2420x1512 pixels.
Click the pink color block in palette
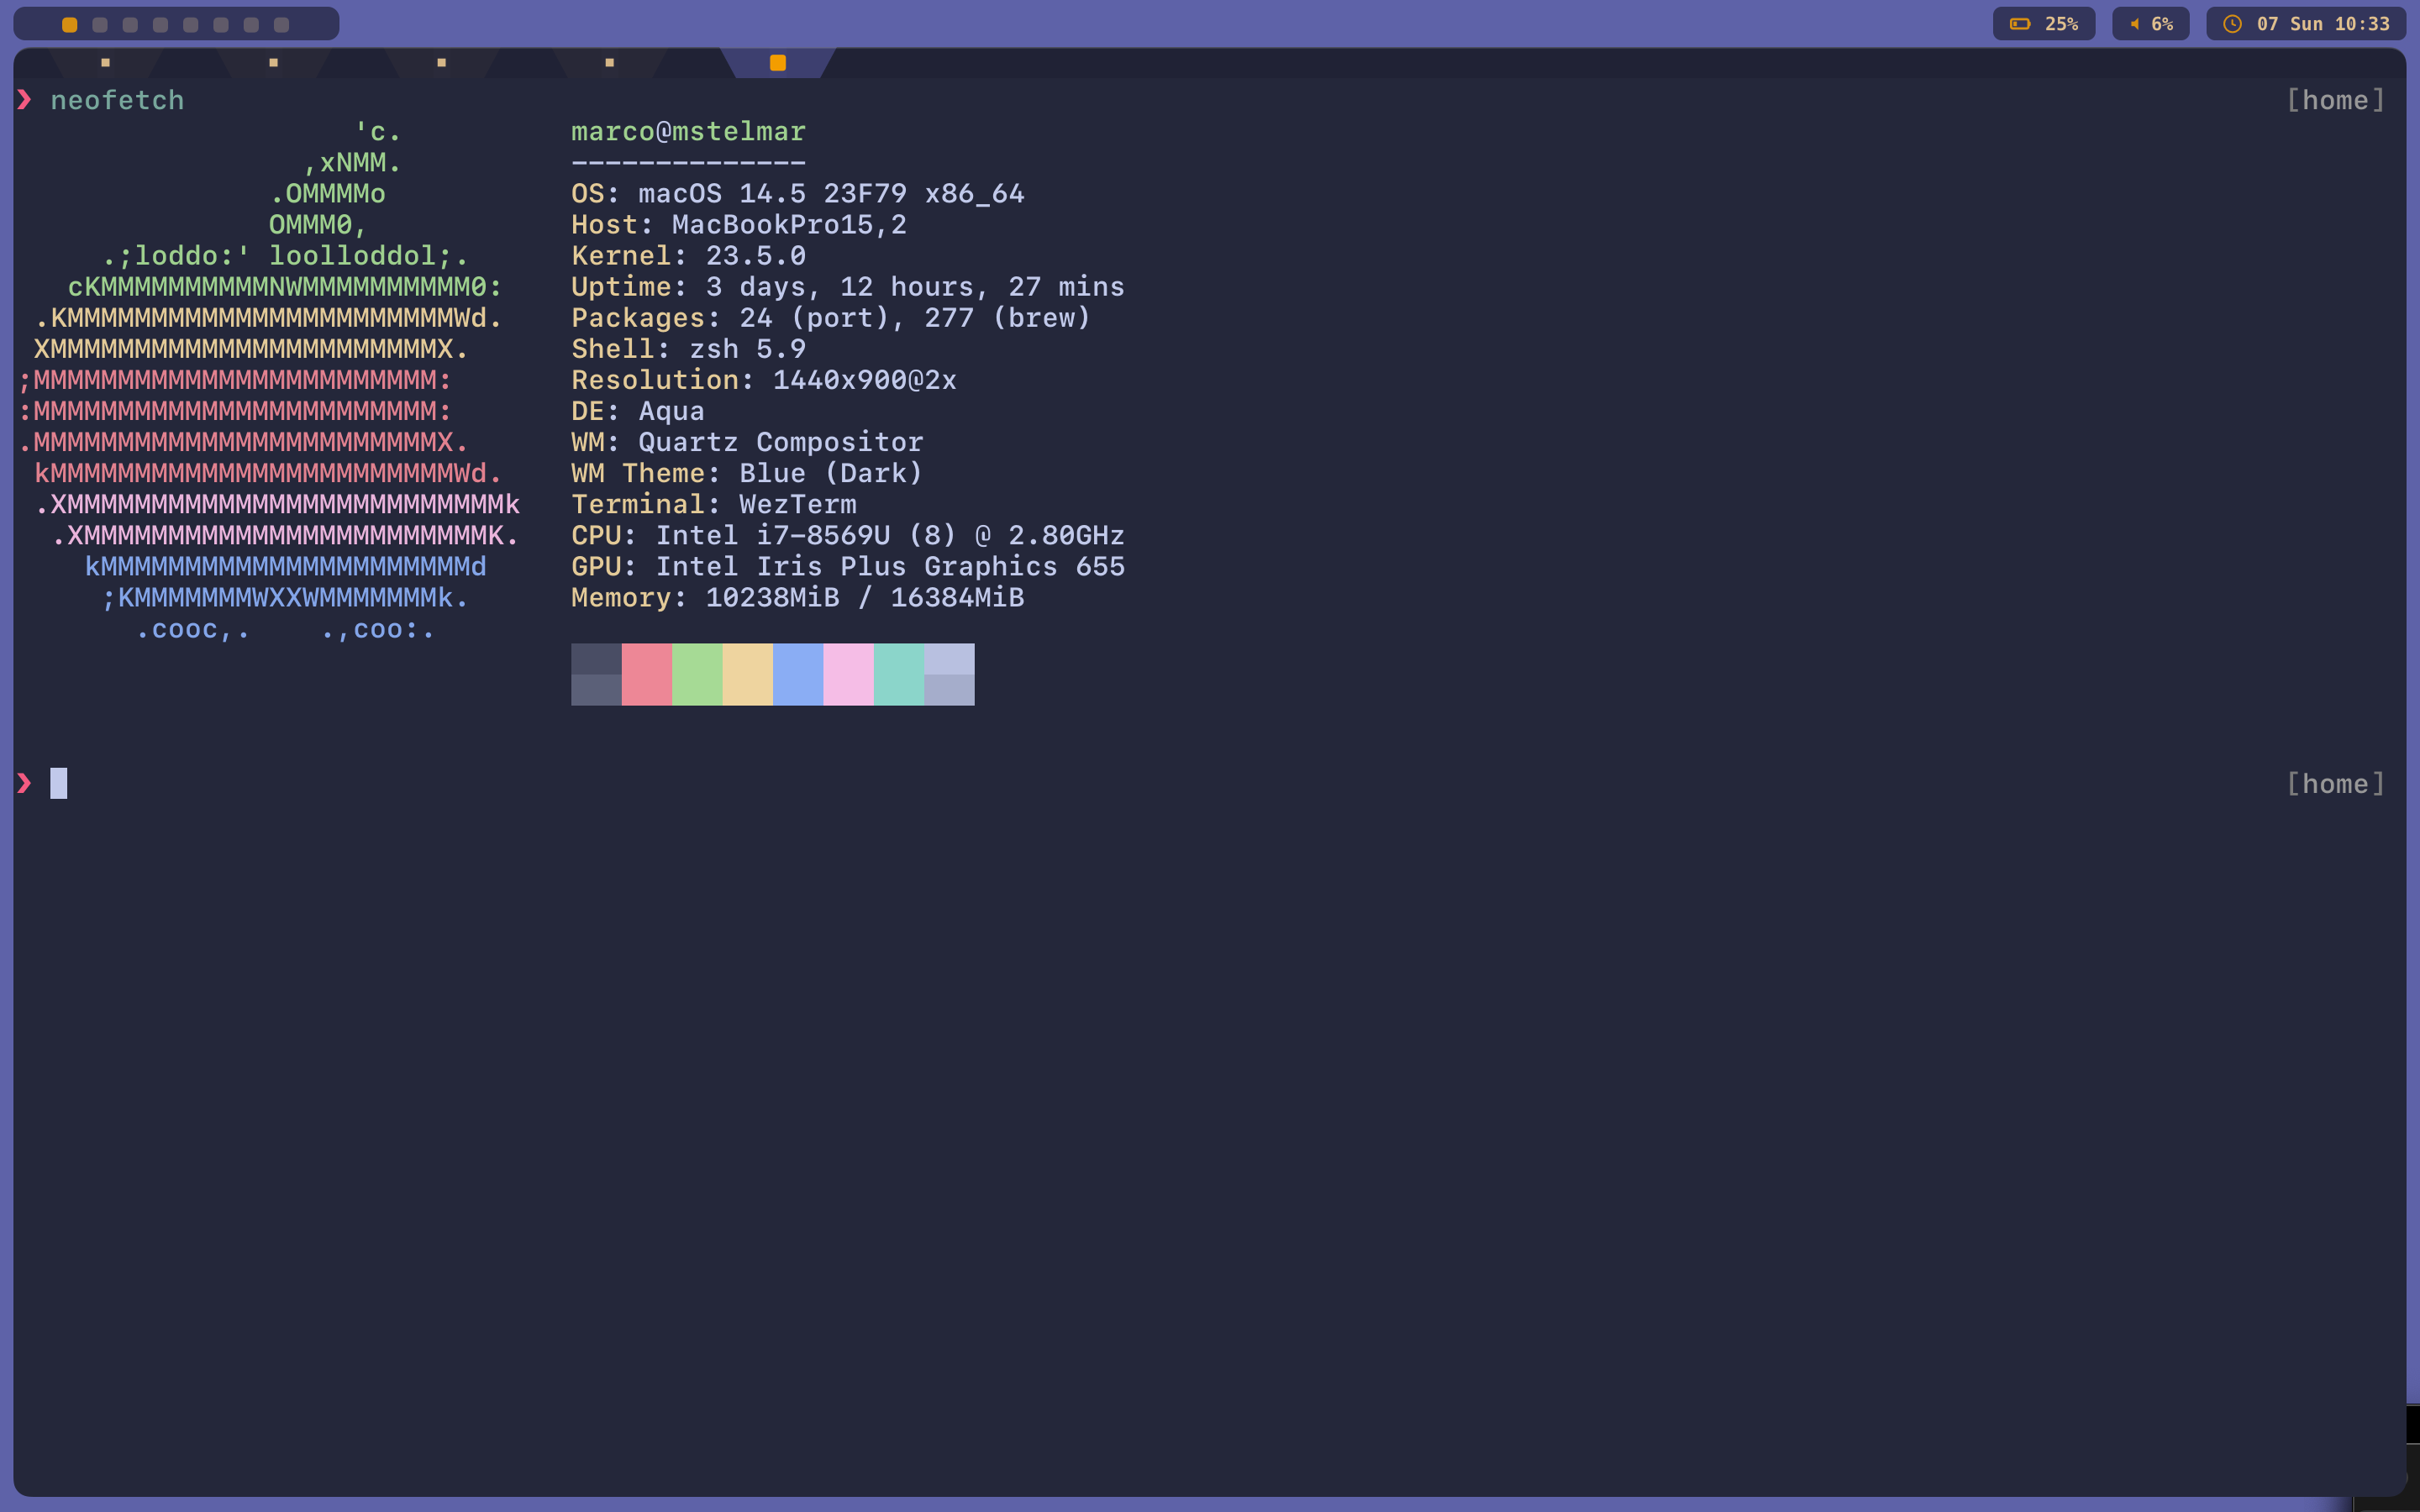click(848, 674)
